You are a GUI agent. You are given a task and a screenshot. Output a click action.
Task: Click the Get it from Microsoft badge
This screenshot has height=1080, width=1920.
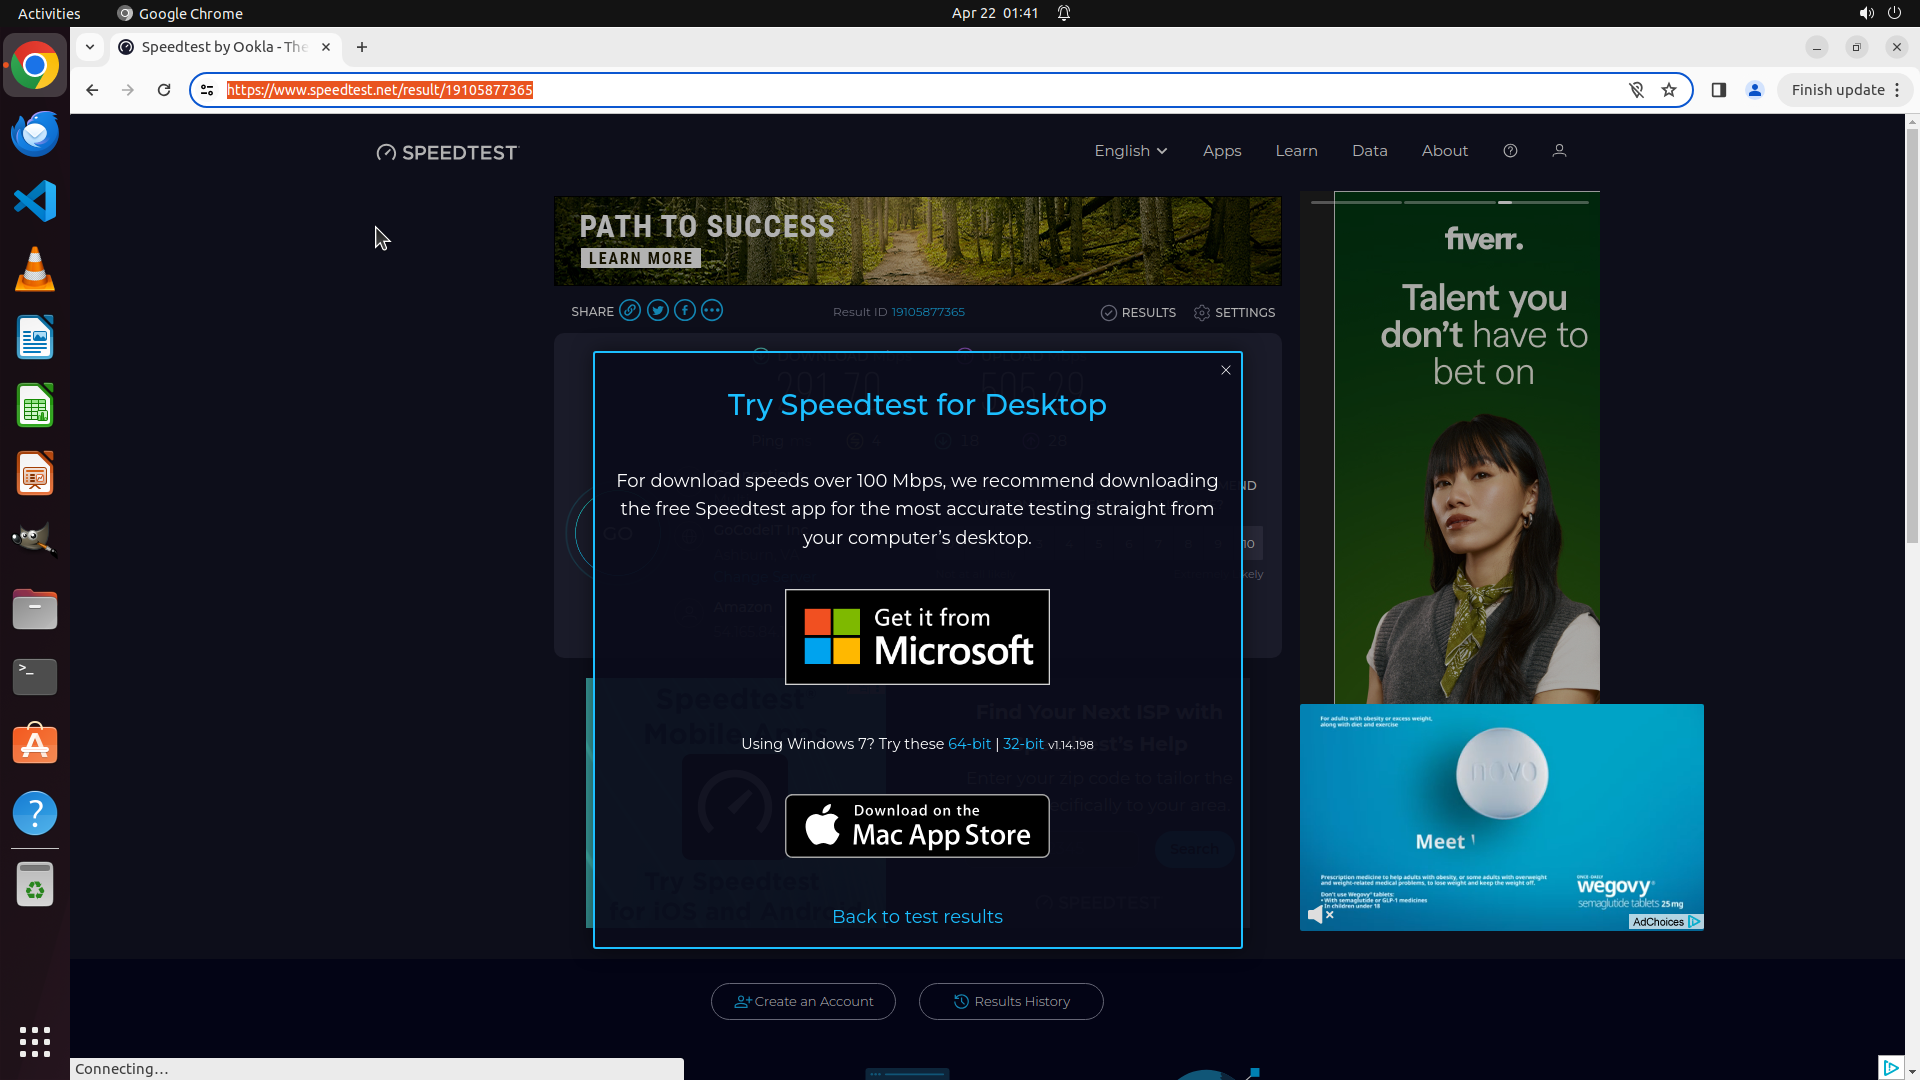point(917,637)
